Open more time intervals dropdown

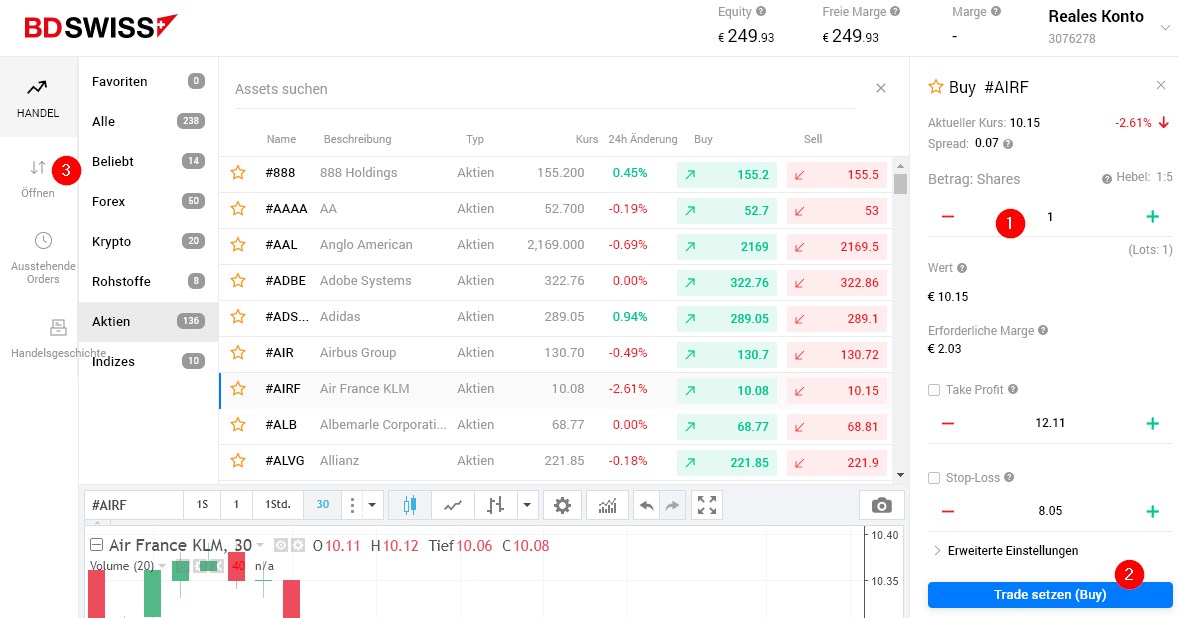[x=371, y=505]
